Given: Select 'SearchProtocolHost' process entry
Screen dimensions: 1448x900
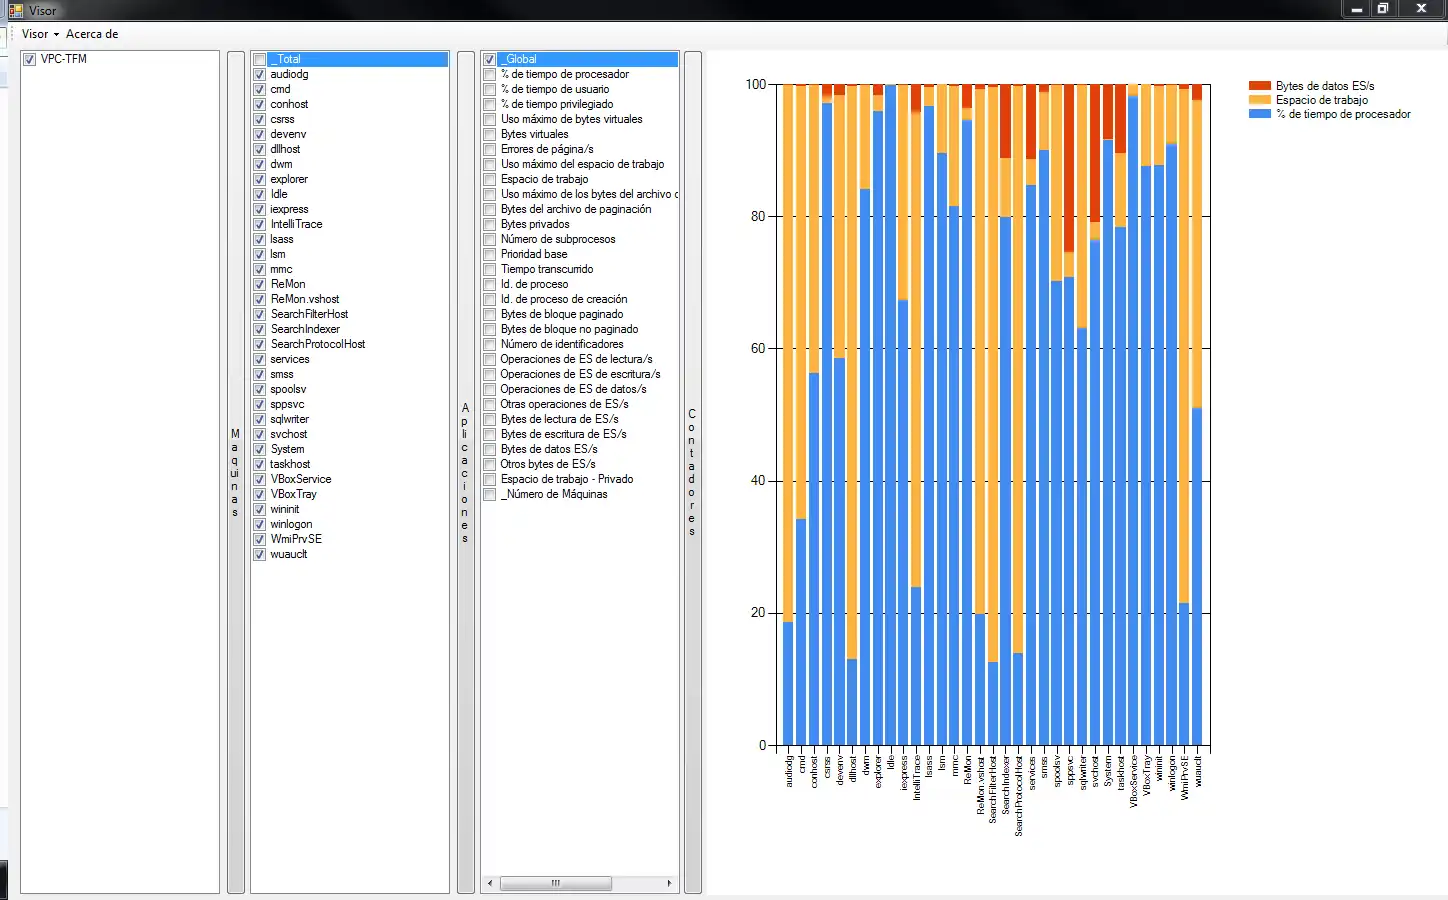Looking at the screenshot, I should pyautogui.click(x=318, y=344).
